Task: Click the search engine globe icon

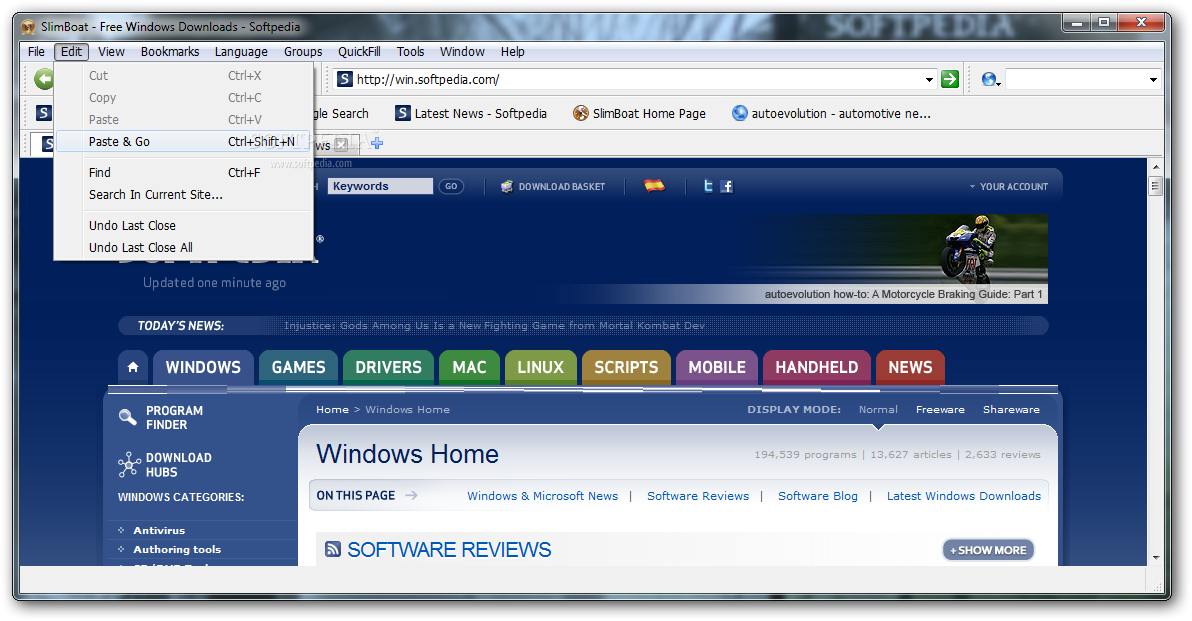Action: point(989,79)
